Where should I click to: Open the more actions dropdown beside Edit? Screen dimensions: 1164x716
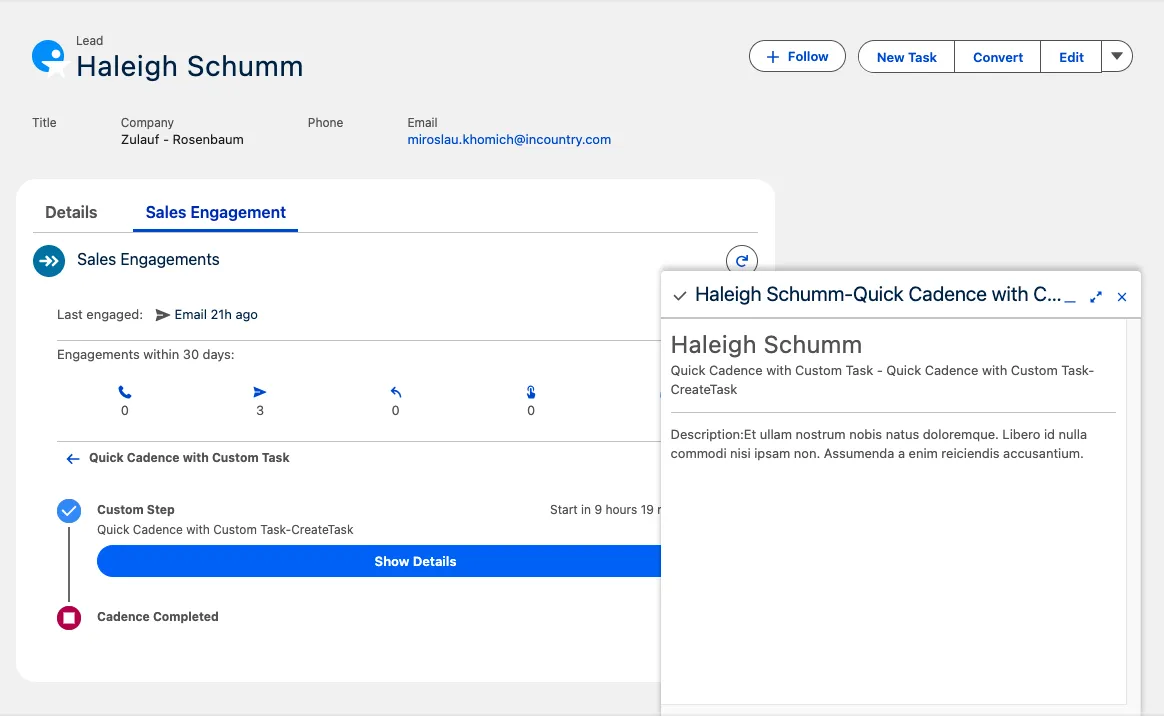tap(1117, 56)
